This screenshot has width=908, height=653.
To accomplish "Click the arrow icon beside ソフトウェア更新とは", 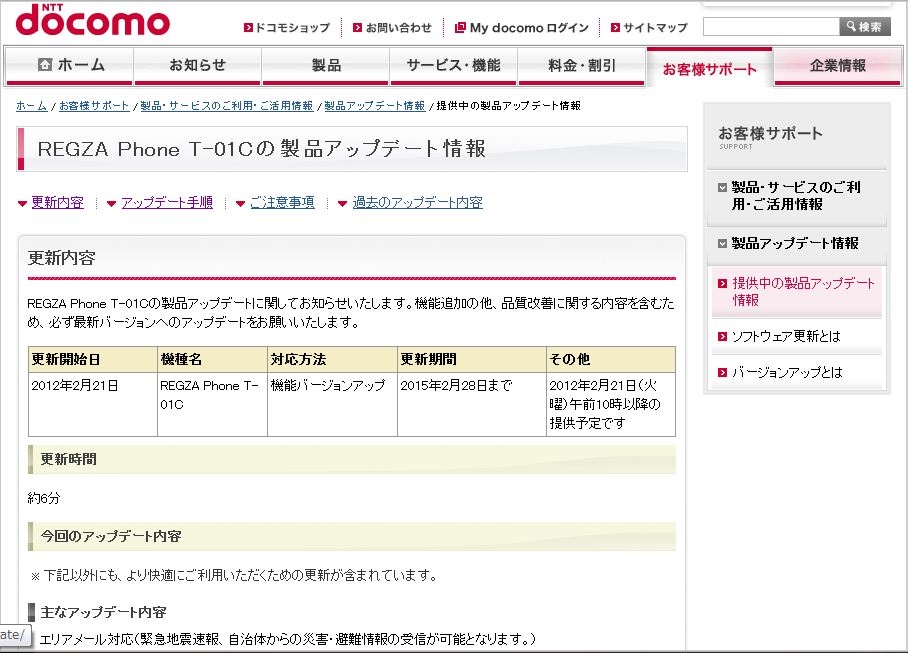I will pyautogui.click(x=722, y=336).
